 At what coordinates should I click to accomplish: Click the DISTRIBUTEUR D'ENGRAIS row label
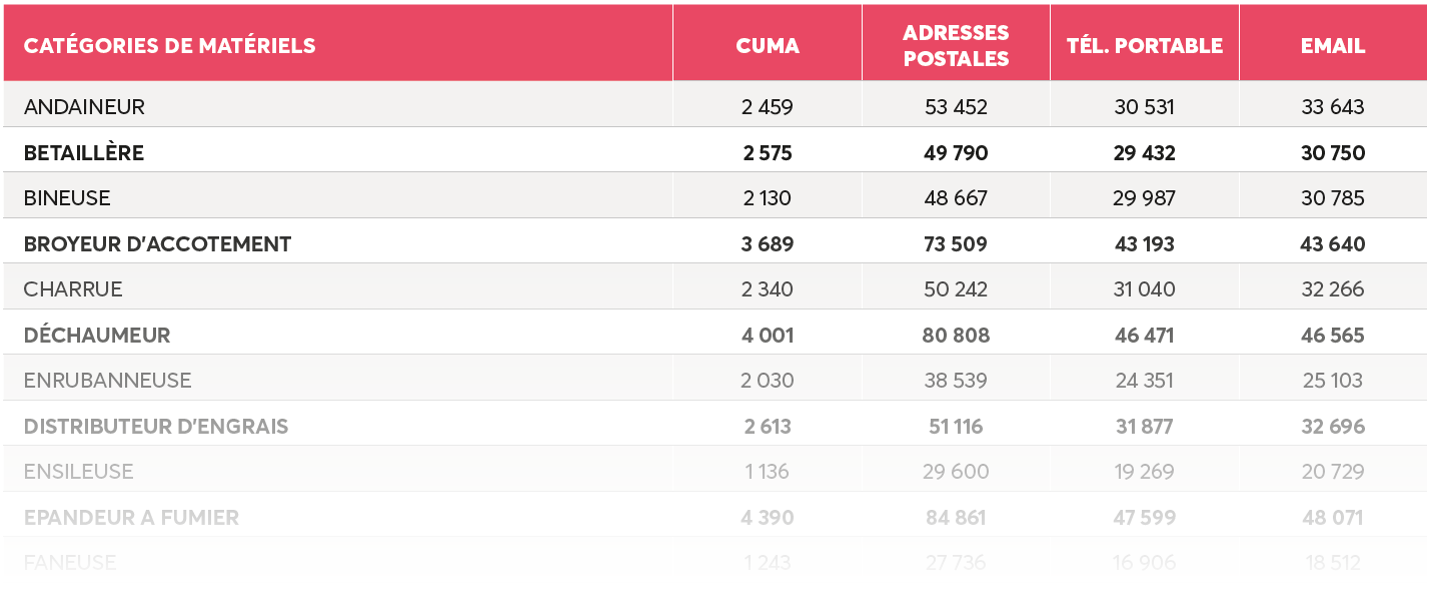(x=156, y=426)
